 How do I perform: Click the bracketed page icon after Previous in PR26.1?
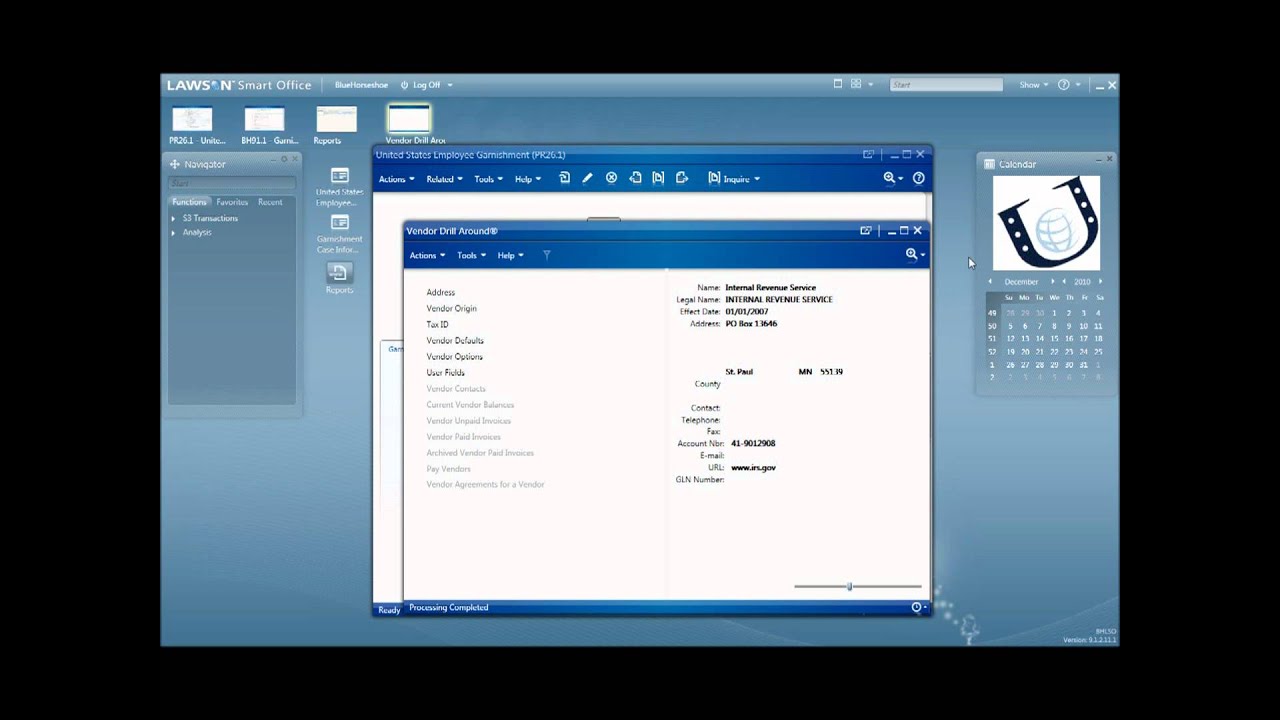[658, 178]
